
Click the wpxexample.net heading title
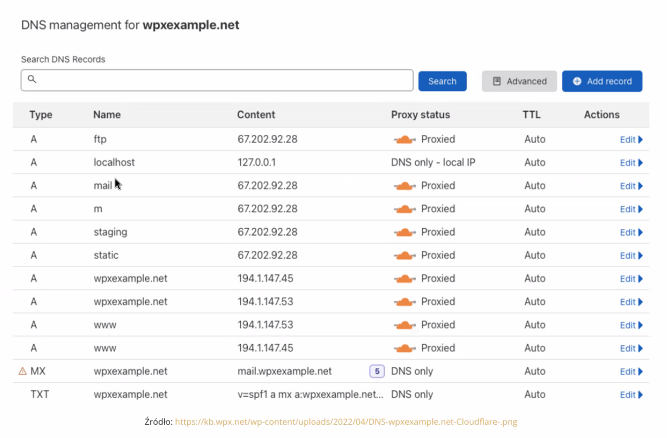pyautogui.click(x=191, y=25)
